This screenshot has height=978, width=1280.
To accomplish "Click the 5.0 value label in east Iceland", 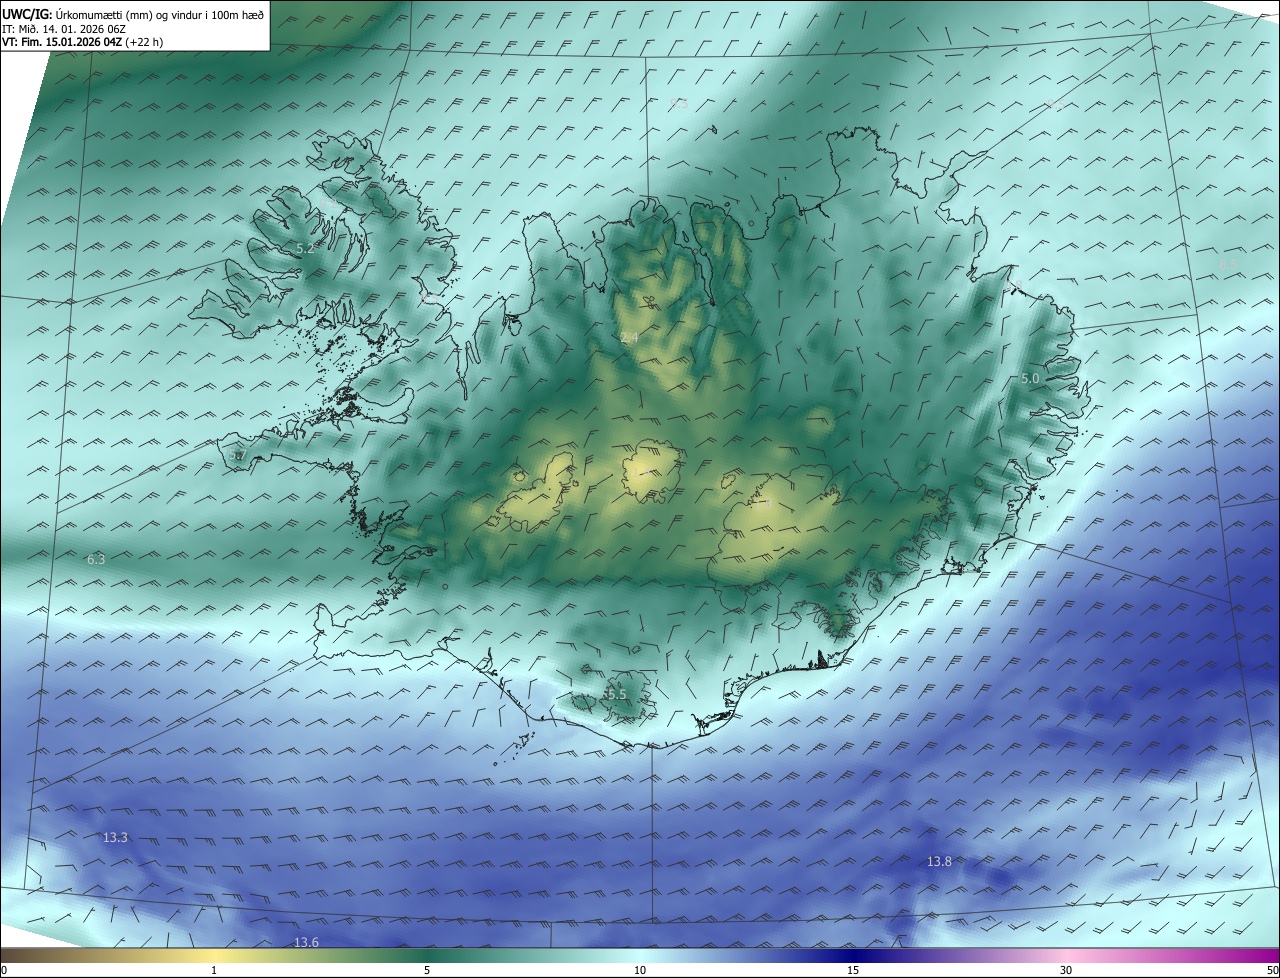I will click(1030, 379).
